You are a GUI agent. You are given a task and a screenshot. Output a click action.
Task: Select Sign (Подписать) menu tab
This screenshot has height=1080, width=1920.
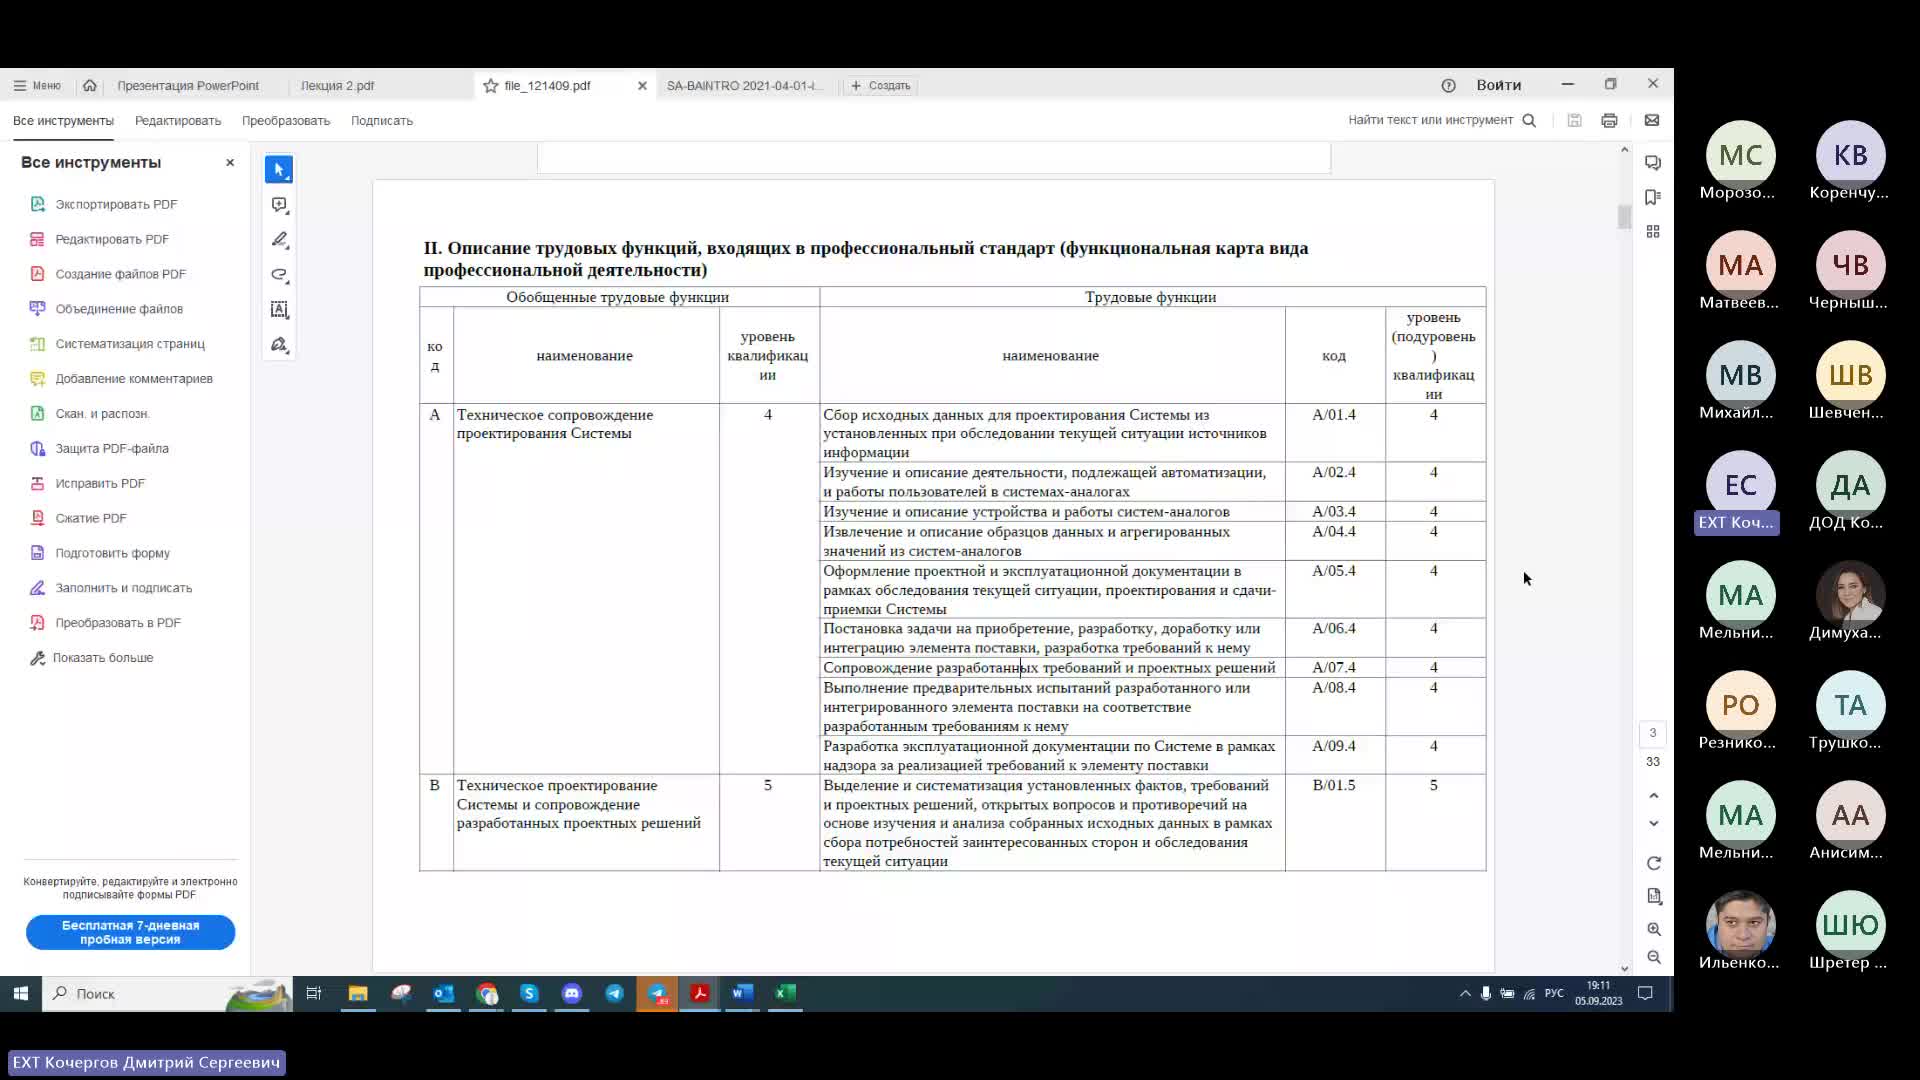point(382,121)
